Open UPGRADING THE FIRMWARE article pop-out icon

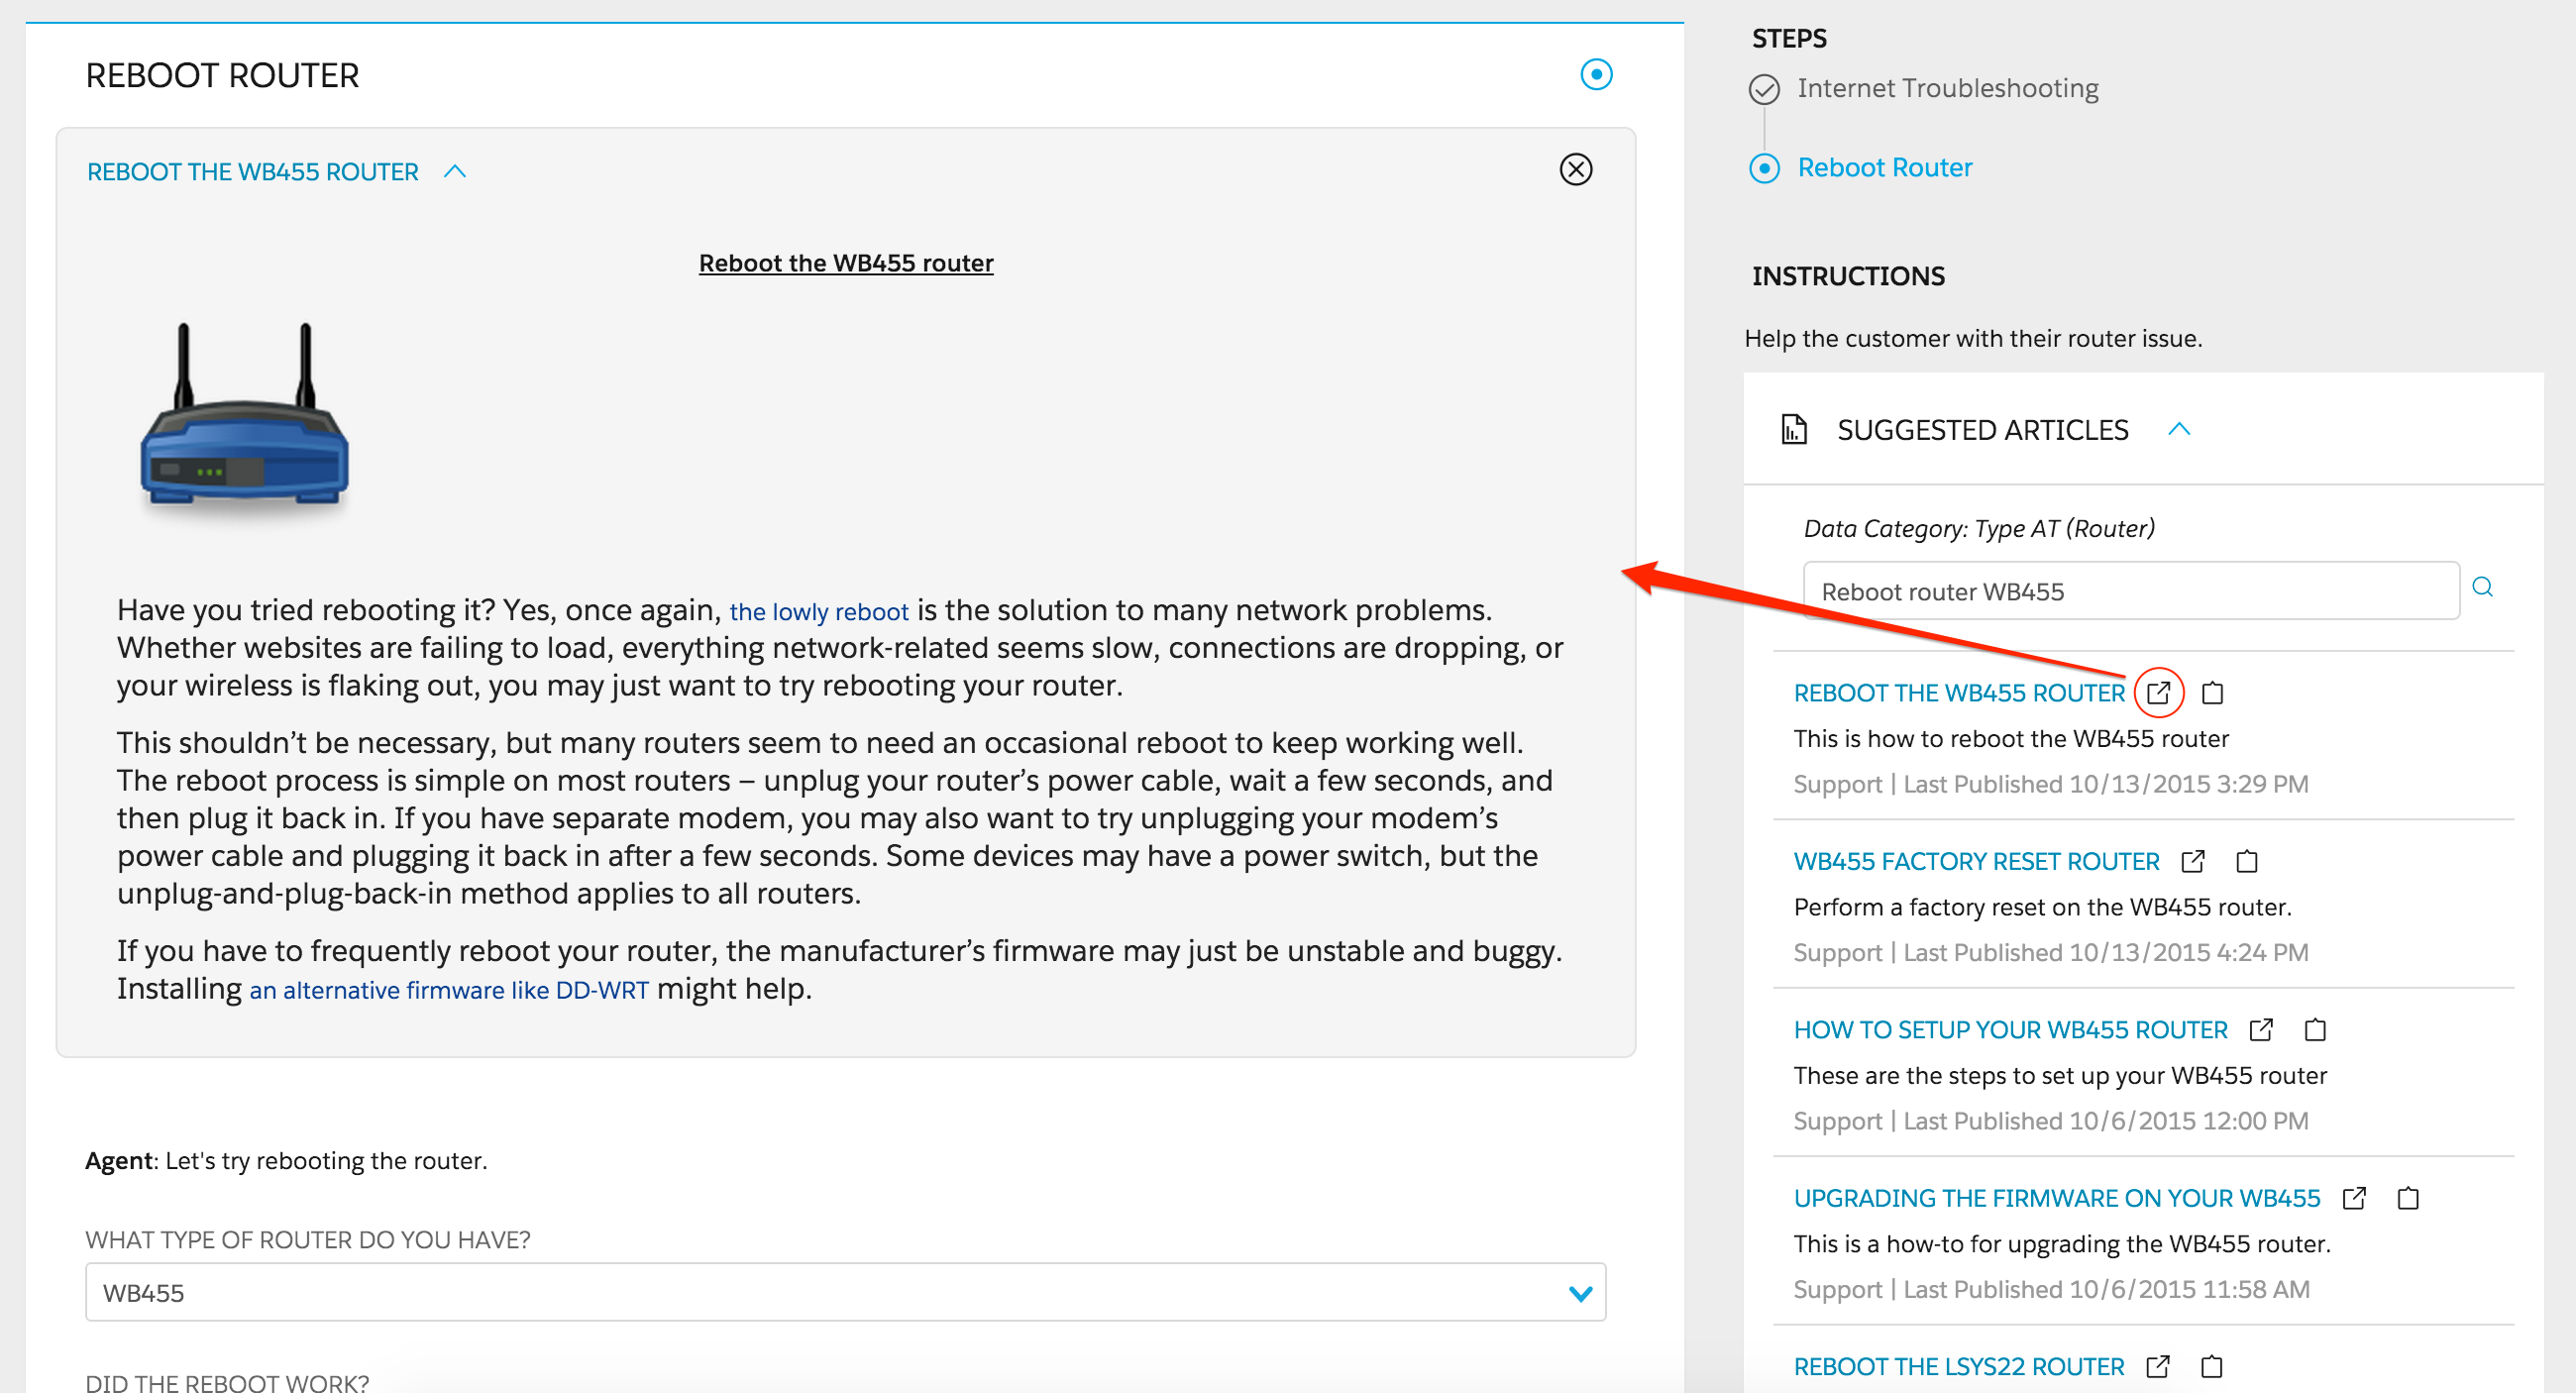2353,1197
